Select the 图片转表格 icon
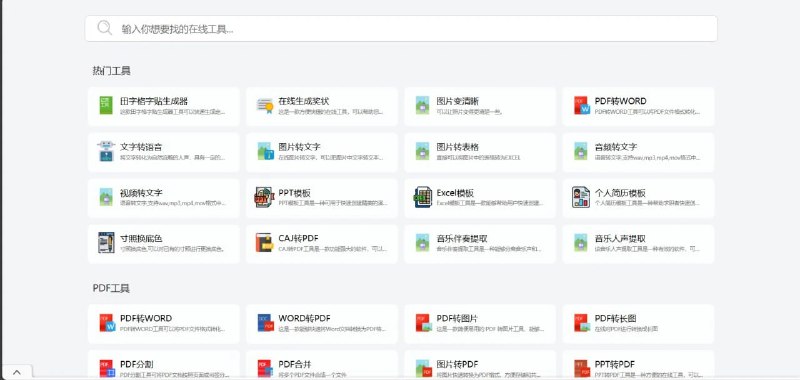This screenshot has width=800, height=380. pyautogui.click(x=422, y=151)
